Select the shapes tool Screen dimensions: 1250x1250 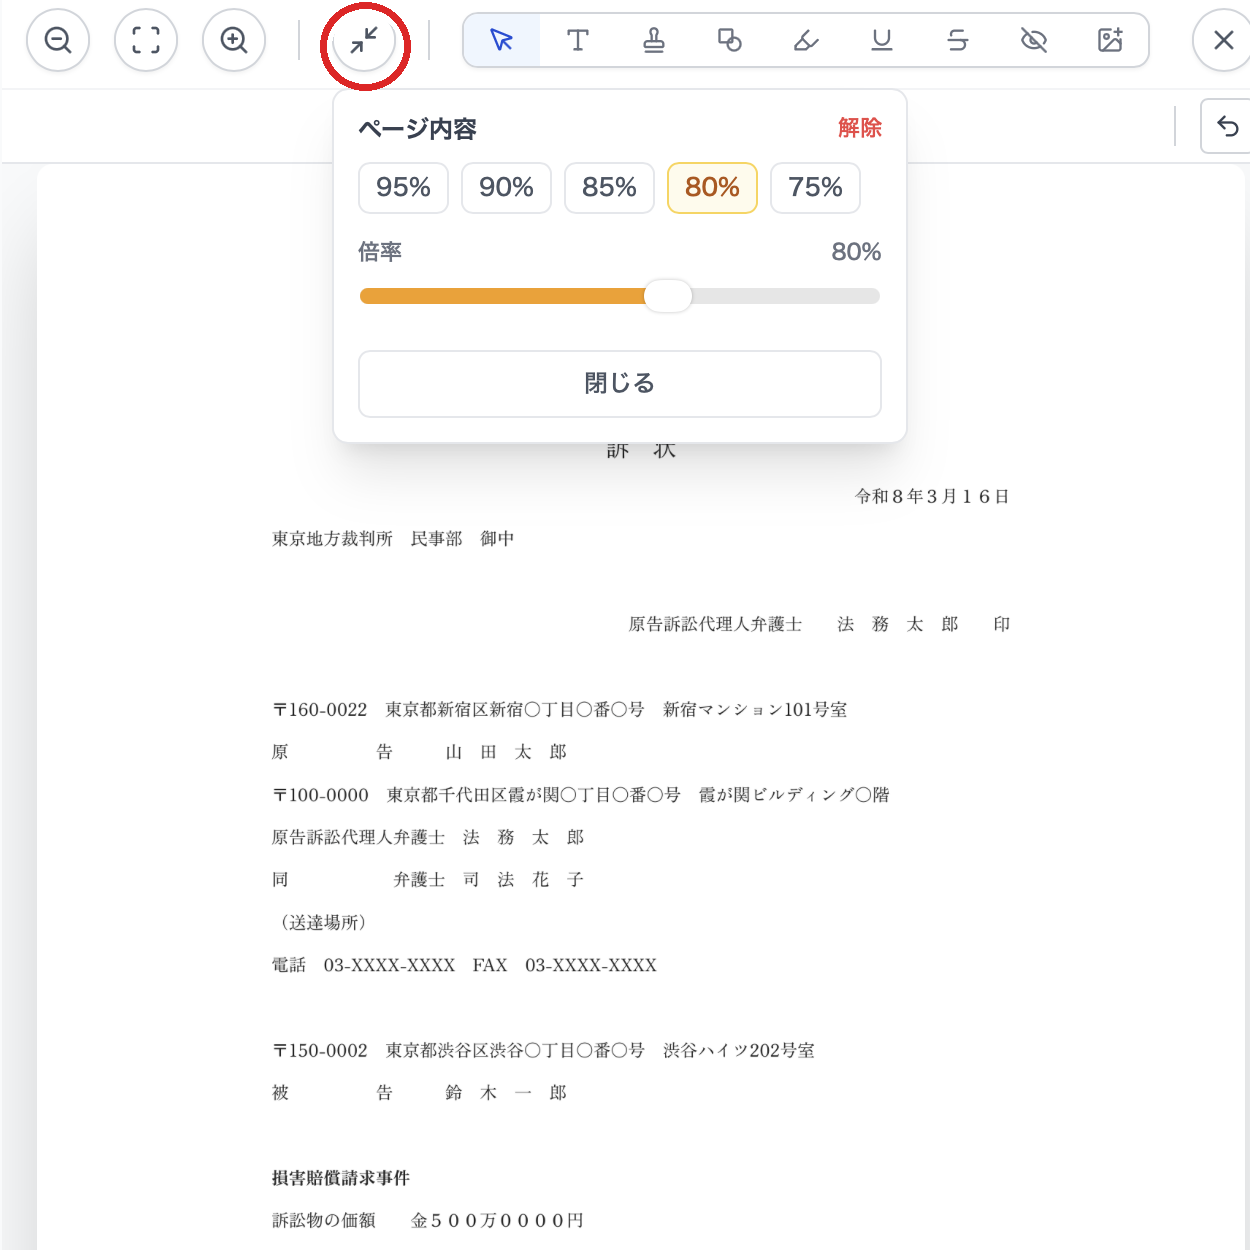click(730, 40)
